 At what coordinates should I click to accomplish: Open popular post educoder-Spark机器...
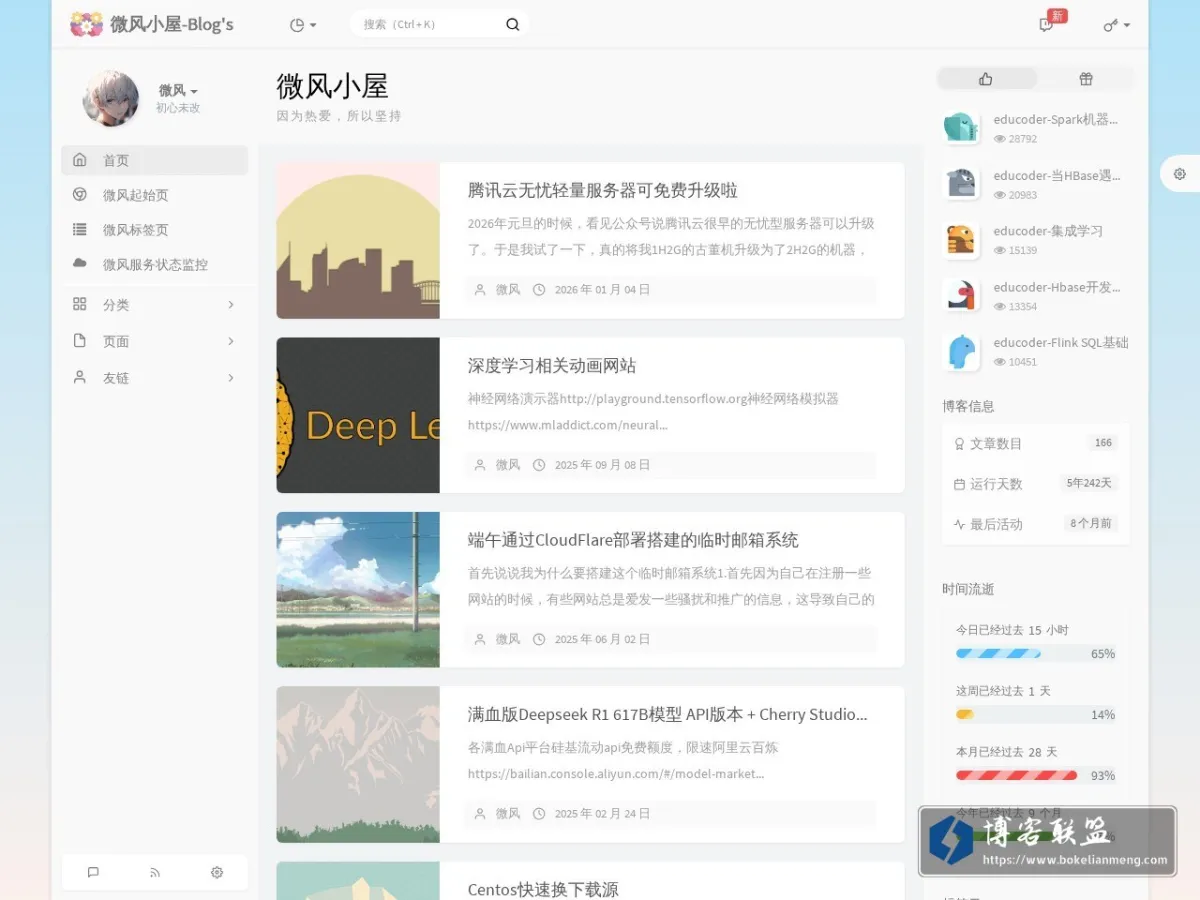click(x=1055, y=119)
